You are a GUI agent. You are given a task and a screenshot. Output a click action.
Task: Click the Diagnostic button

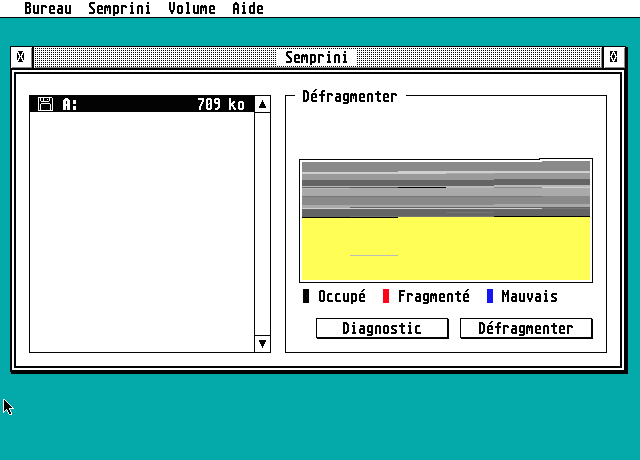[382, 329]
